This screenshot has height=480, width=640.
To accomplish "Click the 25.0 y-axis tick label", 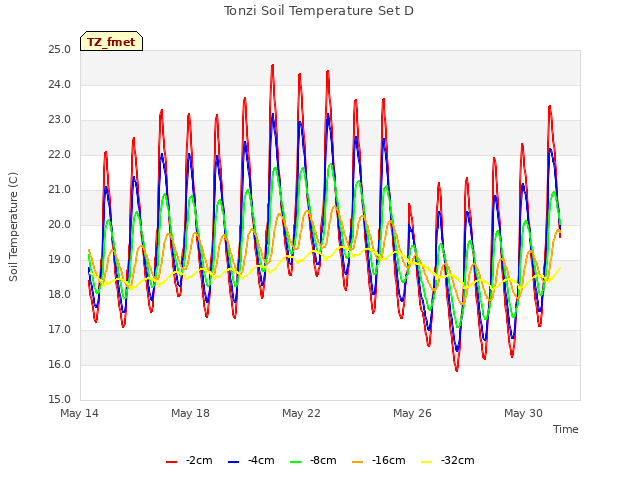I will pos(60,50).
